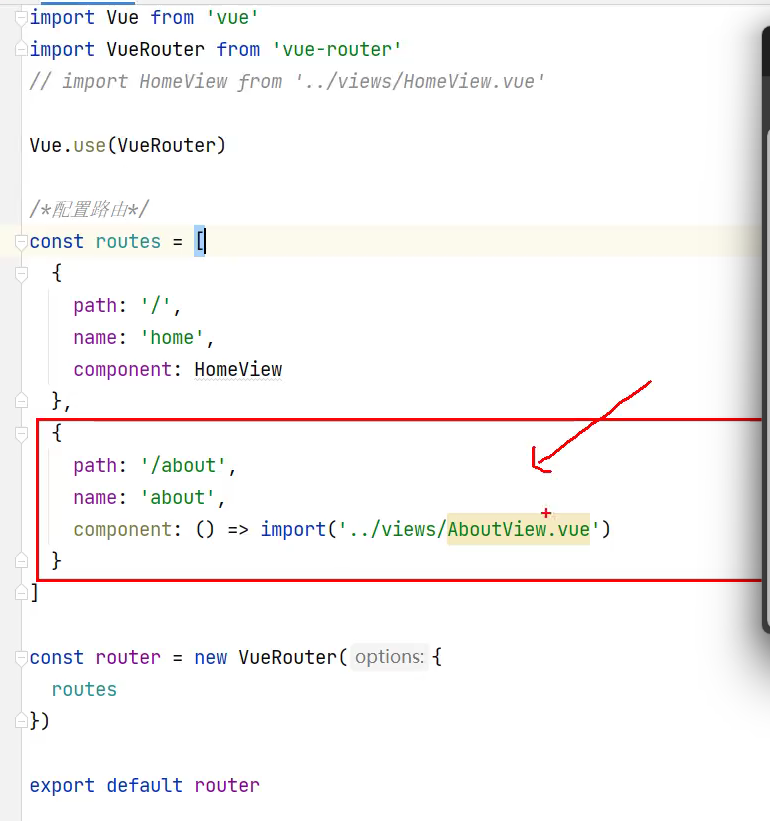This screenshot has height=821, width=770.
Task: Click the 'router' variable in const router declaration
Action: pyautogui.click(x=128, y=658)
